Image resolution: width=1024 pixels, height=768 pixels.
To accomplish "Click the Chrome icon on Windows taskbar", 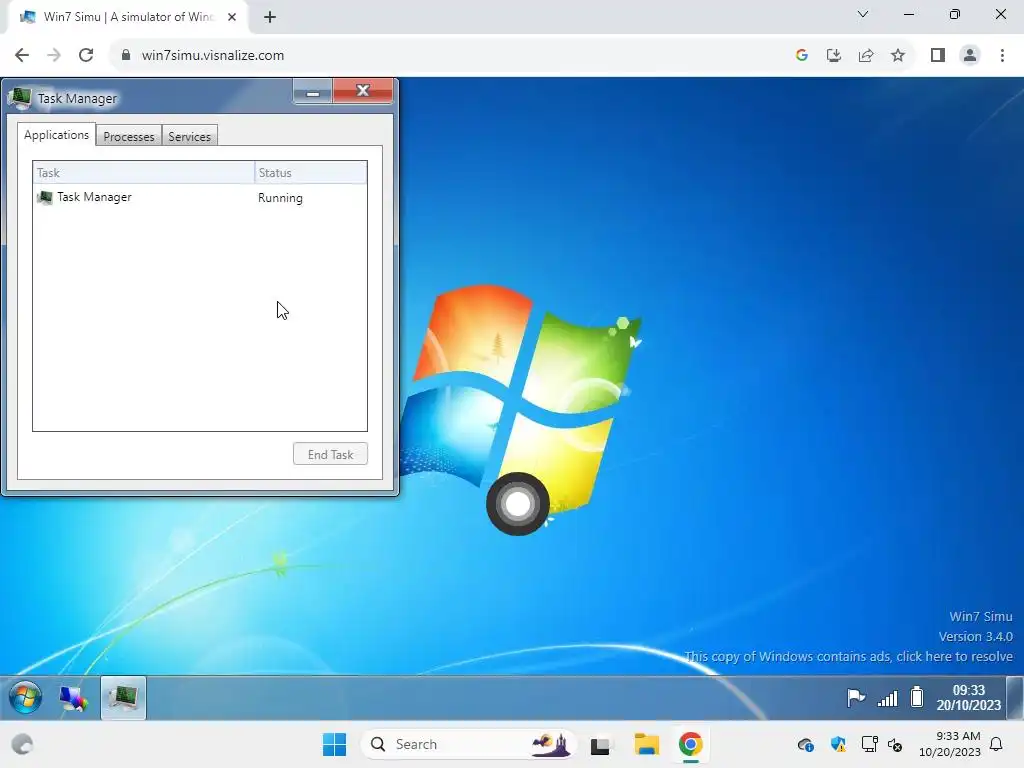I will tap(690, 744).
